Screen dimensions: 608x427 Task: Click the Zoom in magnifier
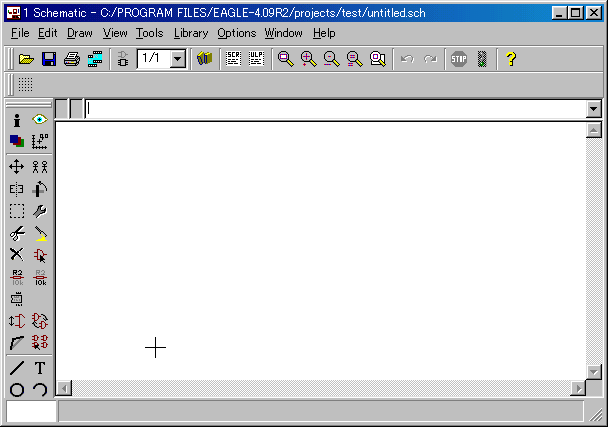point(309,59)
